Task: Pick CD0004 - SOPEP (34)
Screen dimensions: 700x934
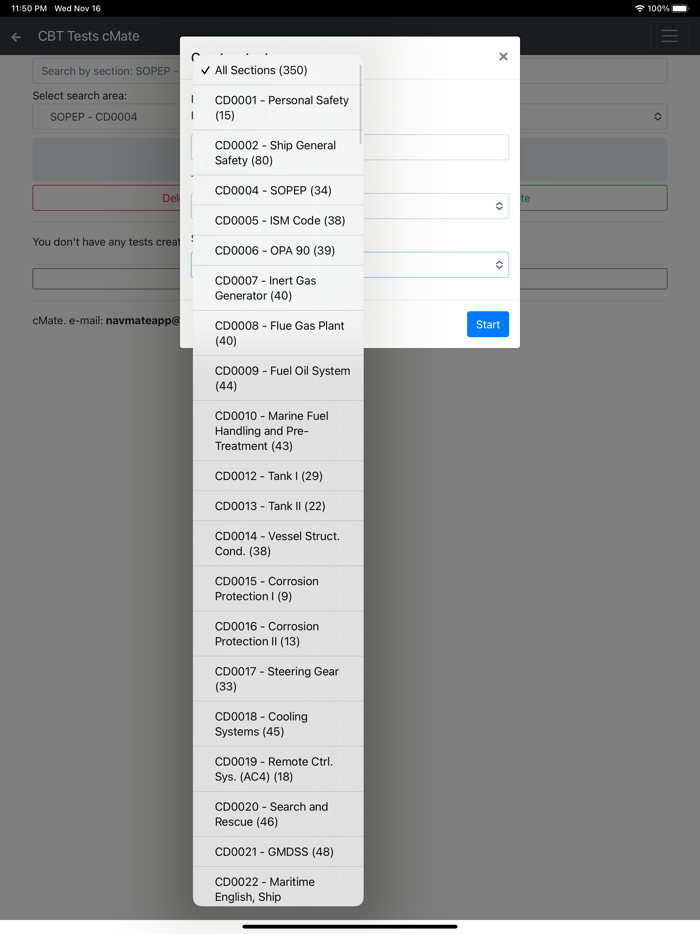Action: tap(273, 190)
